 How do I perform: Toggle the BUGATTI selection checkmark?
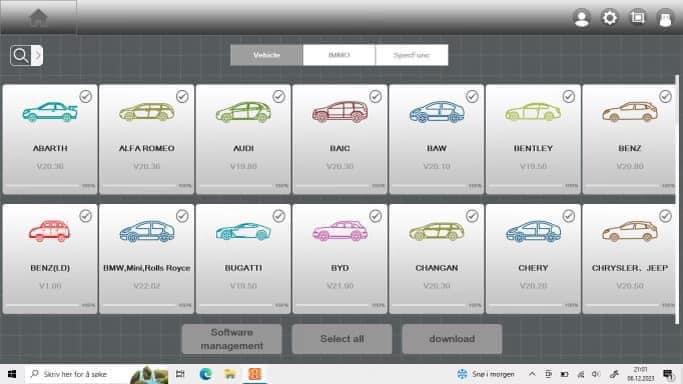(279, 216)
